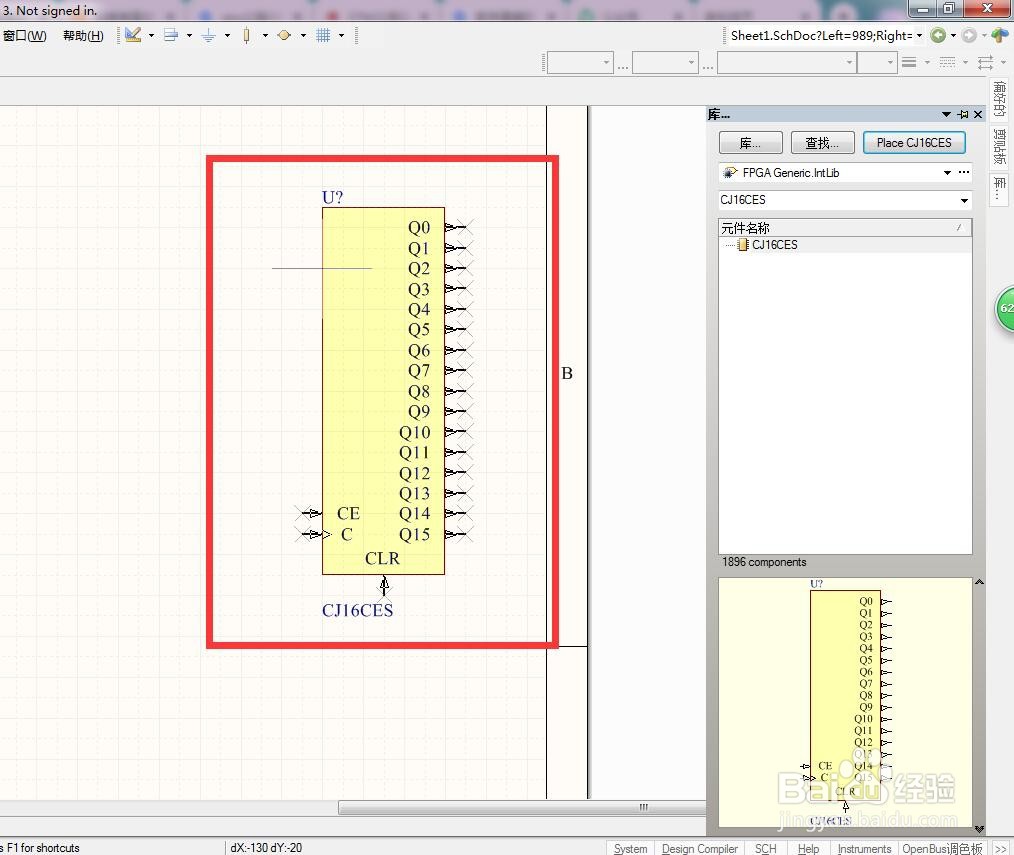Open the CJ16CES filter combo box
The width and height of the screenshot is (1014, 855).
964,200
